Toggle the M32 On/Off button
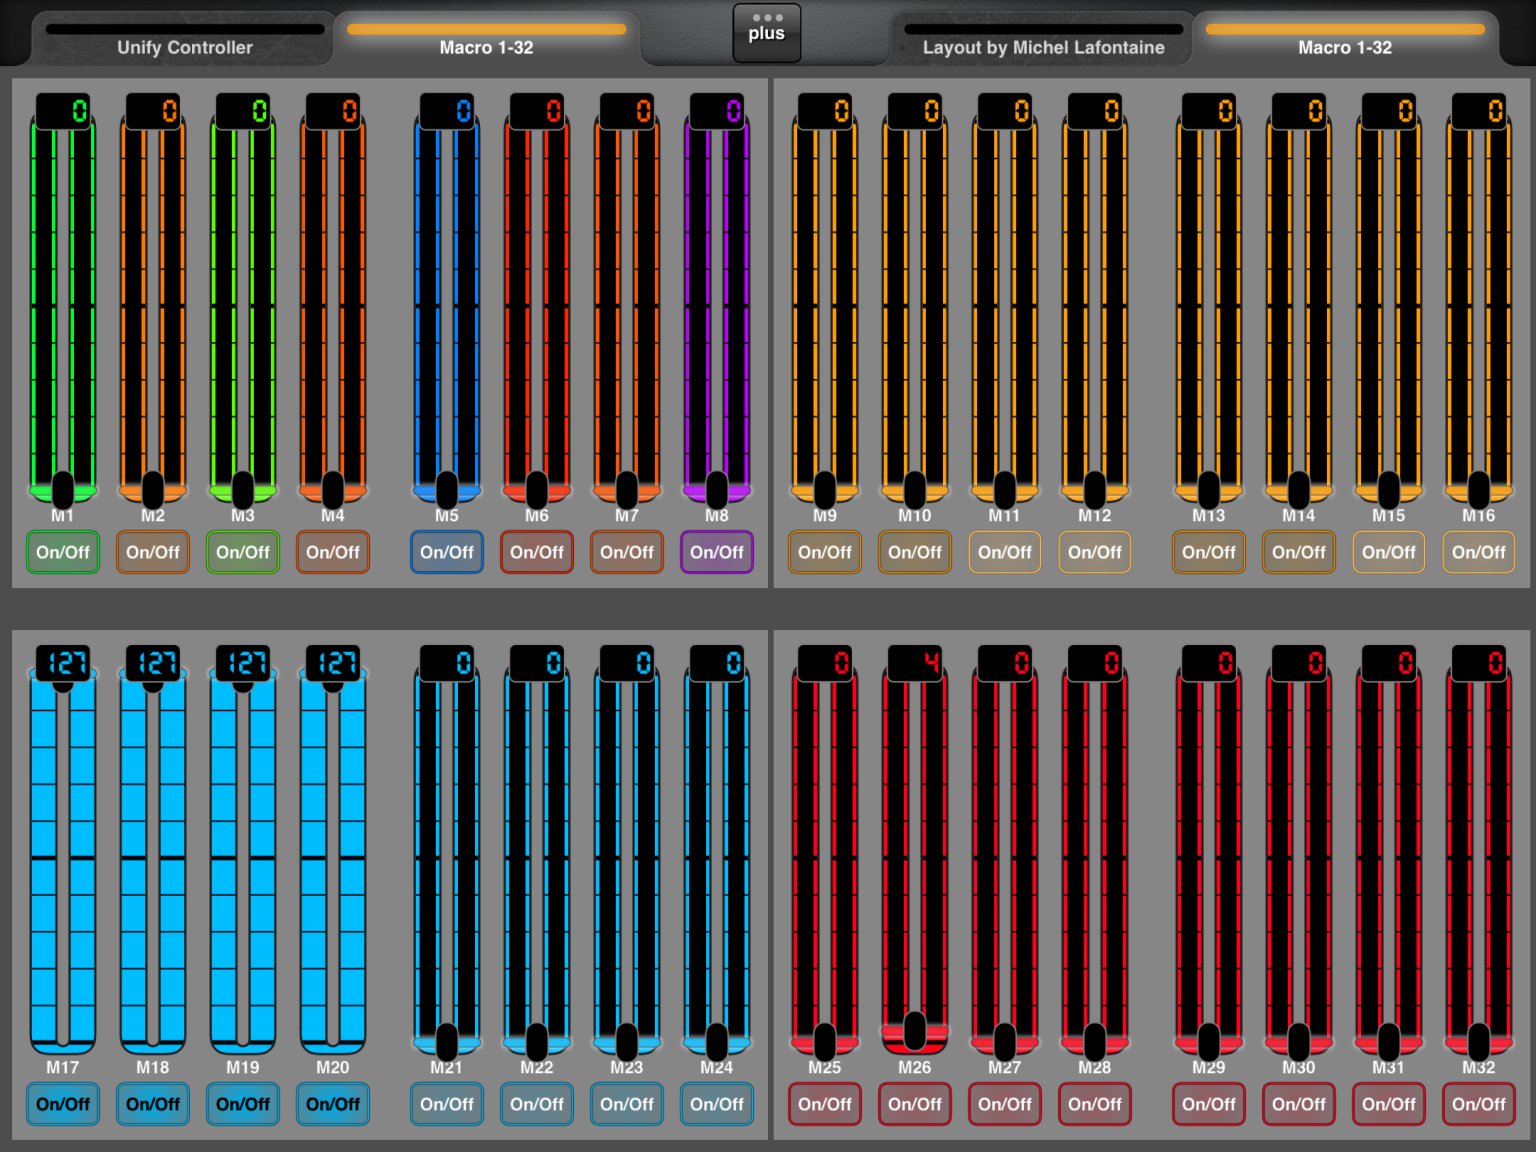 pos(1479,1104)
